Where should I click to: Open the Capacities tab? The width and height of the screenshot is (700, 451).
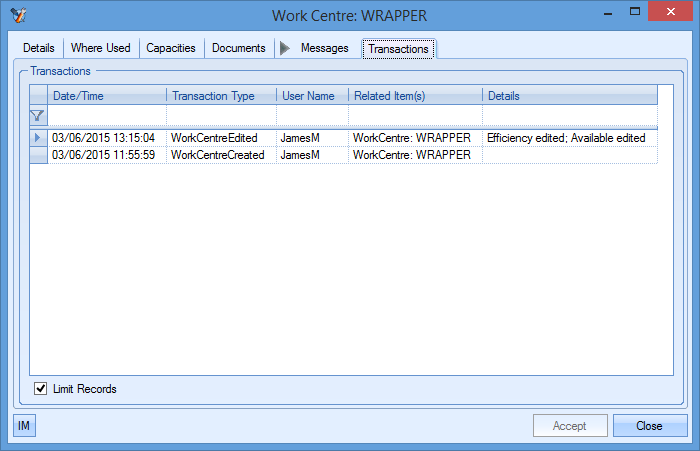click(171, 48)
